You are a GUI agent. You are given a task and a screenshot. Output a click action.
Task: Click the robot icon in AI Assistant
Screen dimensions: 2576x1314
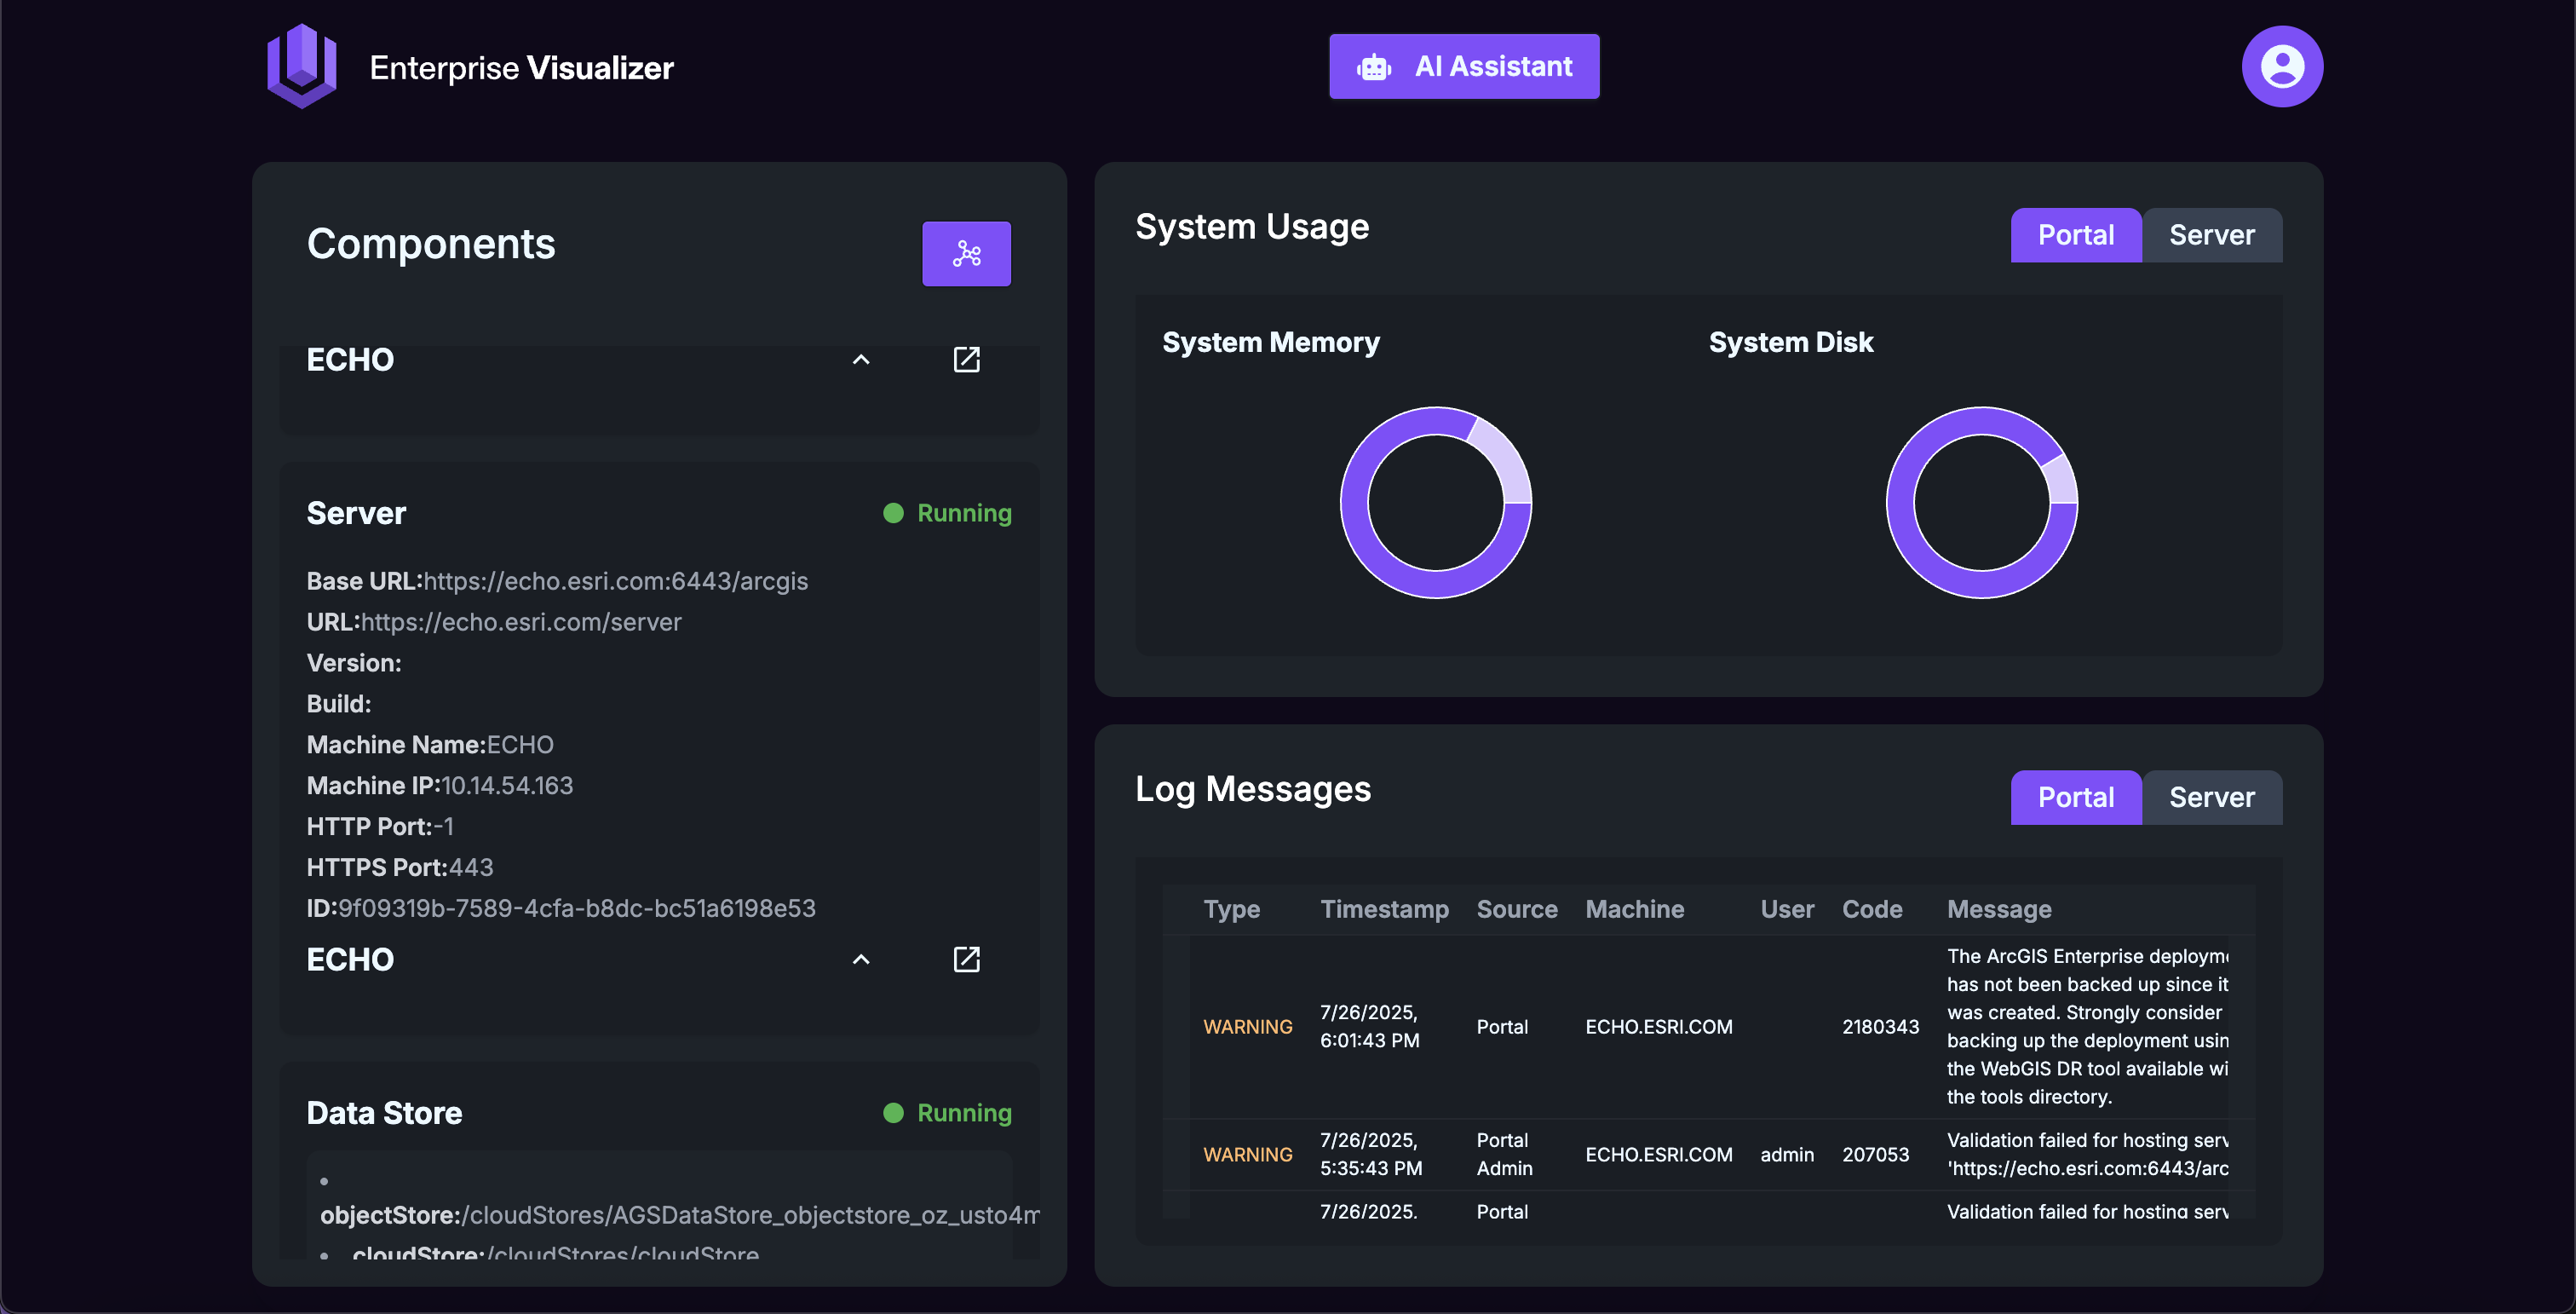pyautogui.click(x=1373, y=67)
